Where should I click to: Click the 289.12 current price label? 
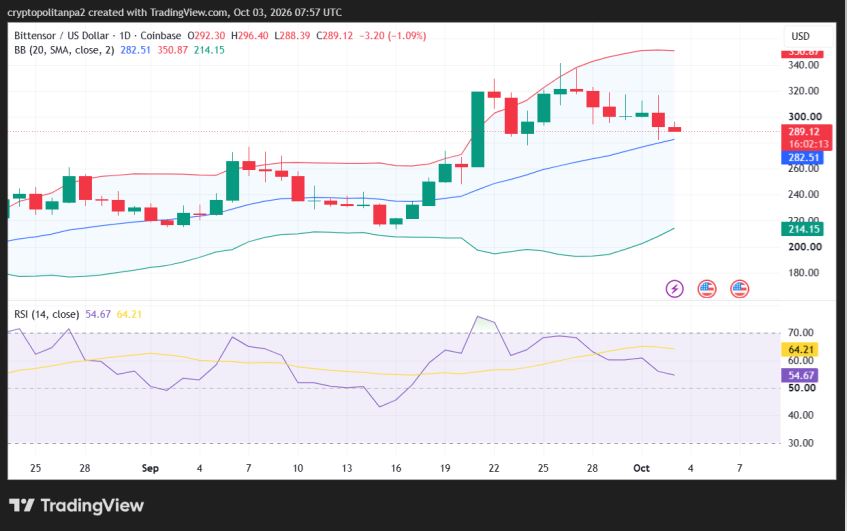coord(804,131)
